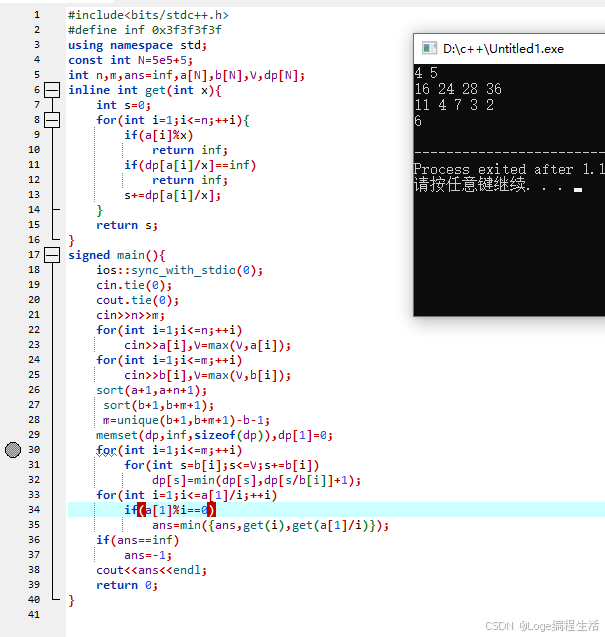Click the inline int get(int x){ line
The height and width of the screenshot is (637, 605).
(145, 90)
